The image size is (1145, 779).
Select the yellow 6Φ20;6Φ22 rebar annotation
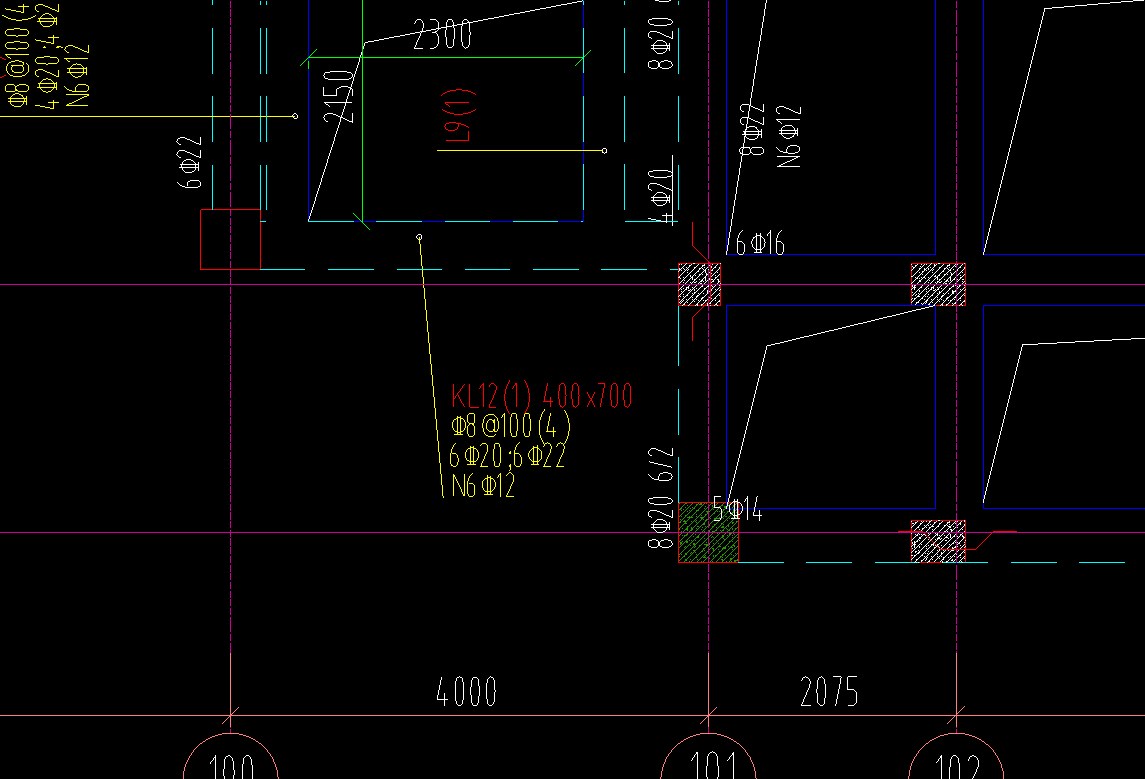click(x=508, y=456)
